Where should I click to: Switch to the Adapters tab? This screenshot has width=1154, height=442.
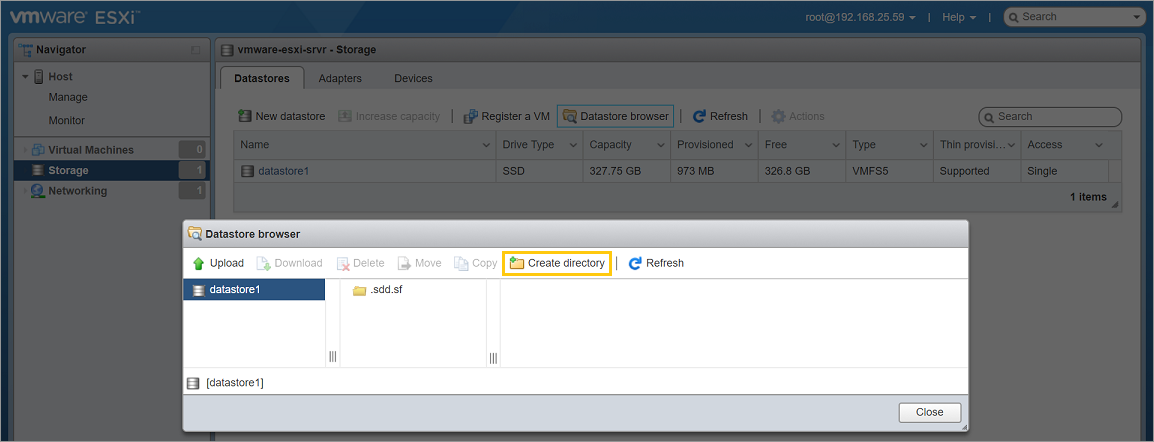[340, 78]
